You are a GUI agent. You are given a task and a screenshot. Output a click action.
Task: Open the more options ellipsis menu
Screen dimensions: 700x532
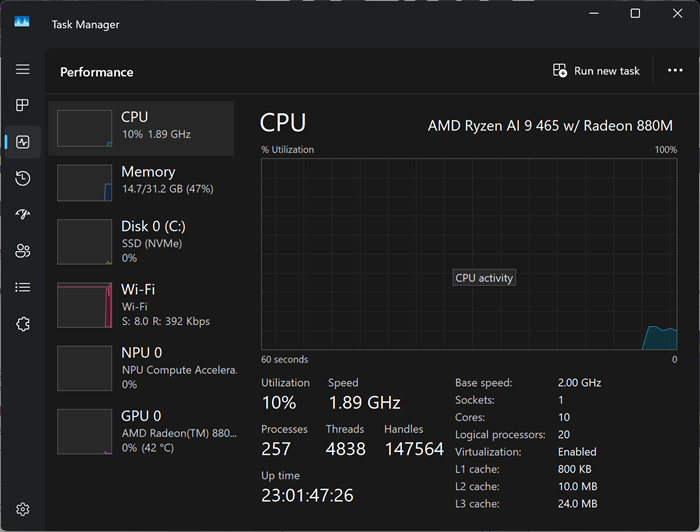(675, 70)
